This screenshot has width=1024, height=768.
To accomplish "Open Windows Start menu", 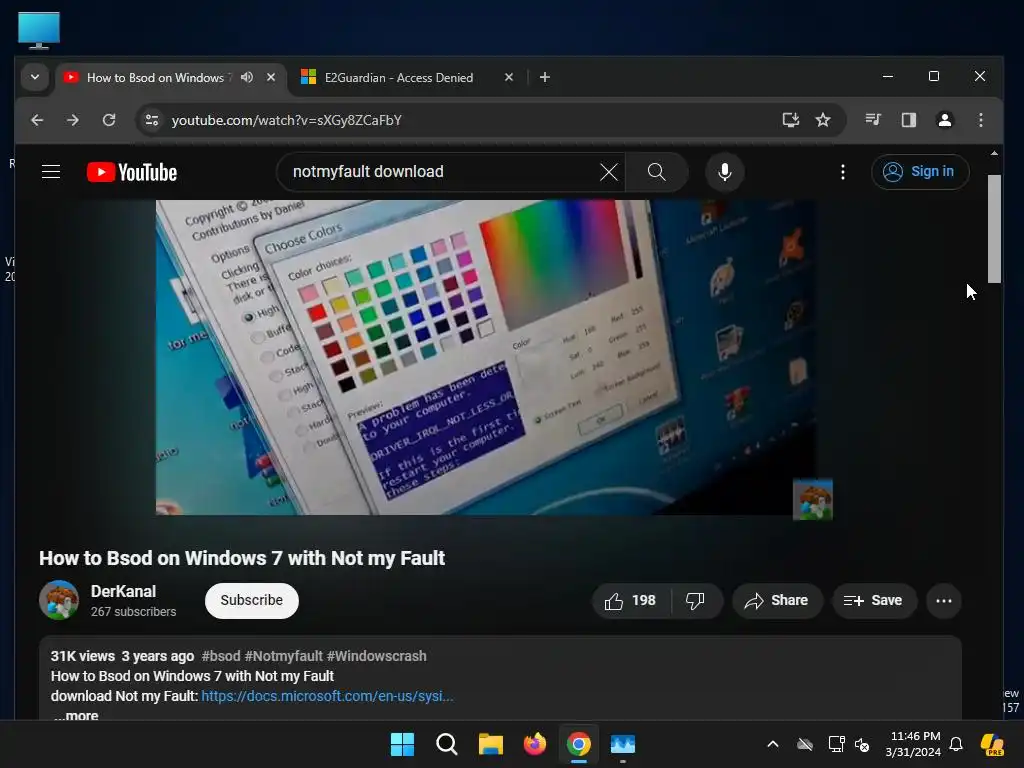I will coord(402,744).
